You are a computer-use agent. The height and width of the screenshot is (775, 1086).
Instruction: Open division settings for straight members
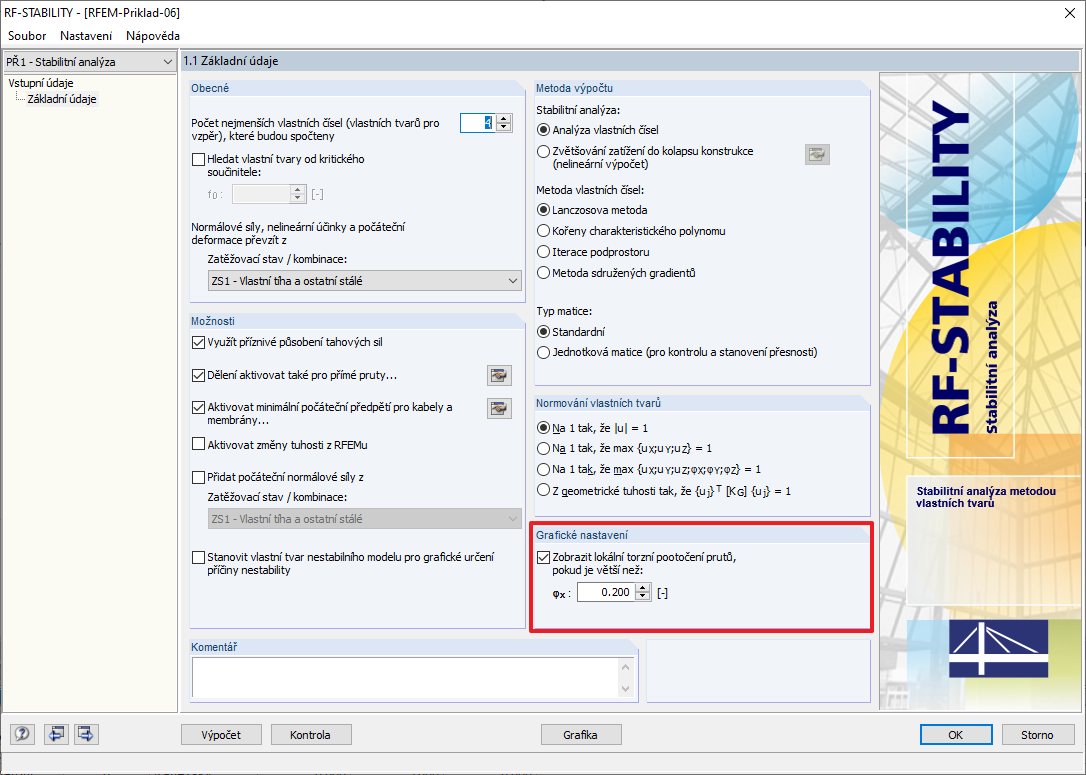click(499, 375)
